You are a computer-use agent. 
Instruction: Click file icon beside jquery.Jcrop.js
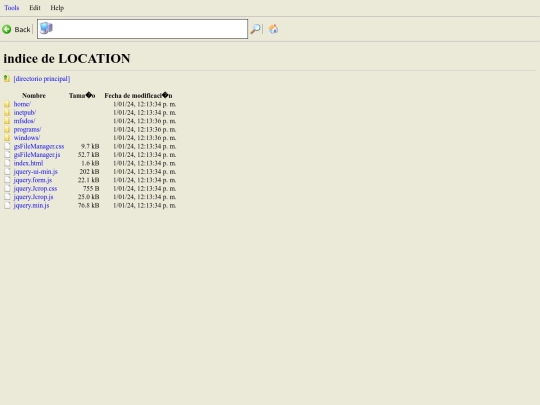[x=7, y=197]
